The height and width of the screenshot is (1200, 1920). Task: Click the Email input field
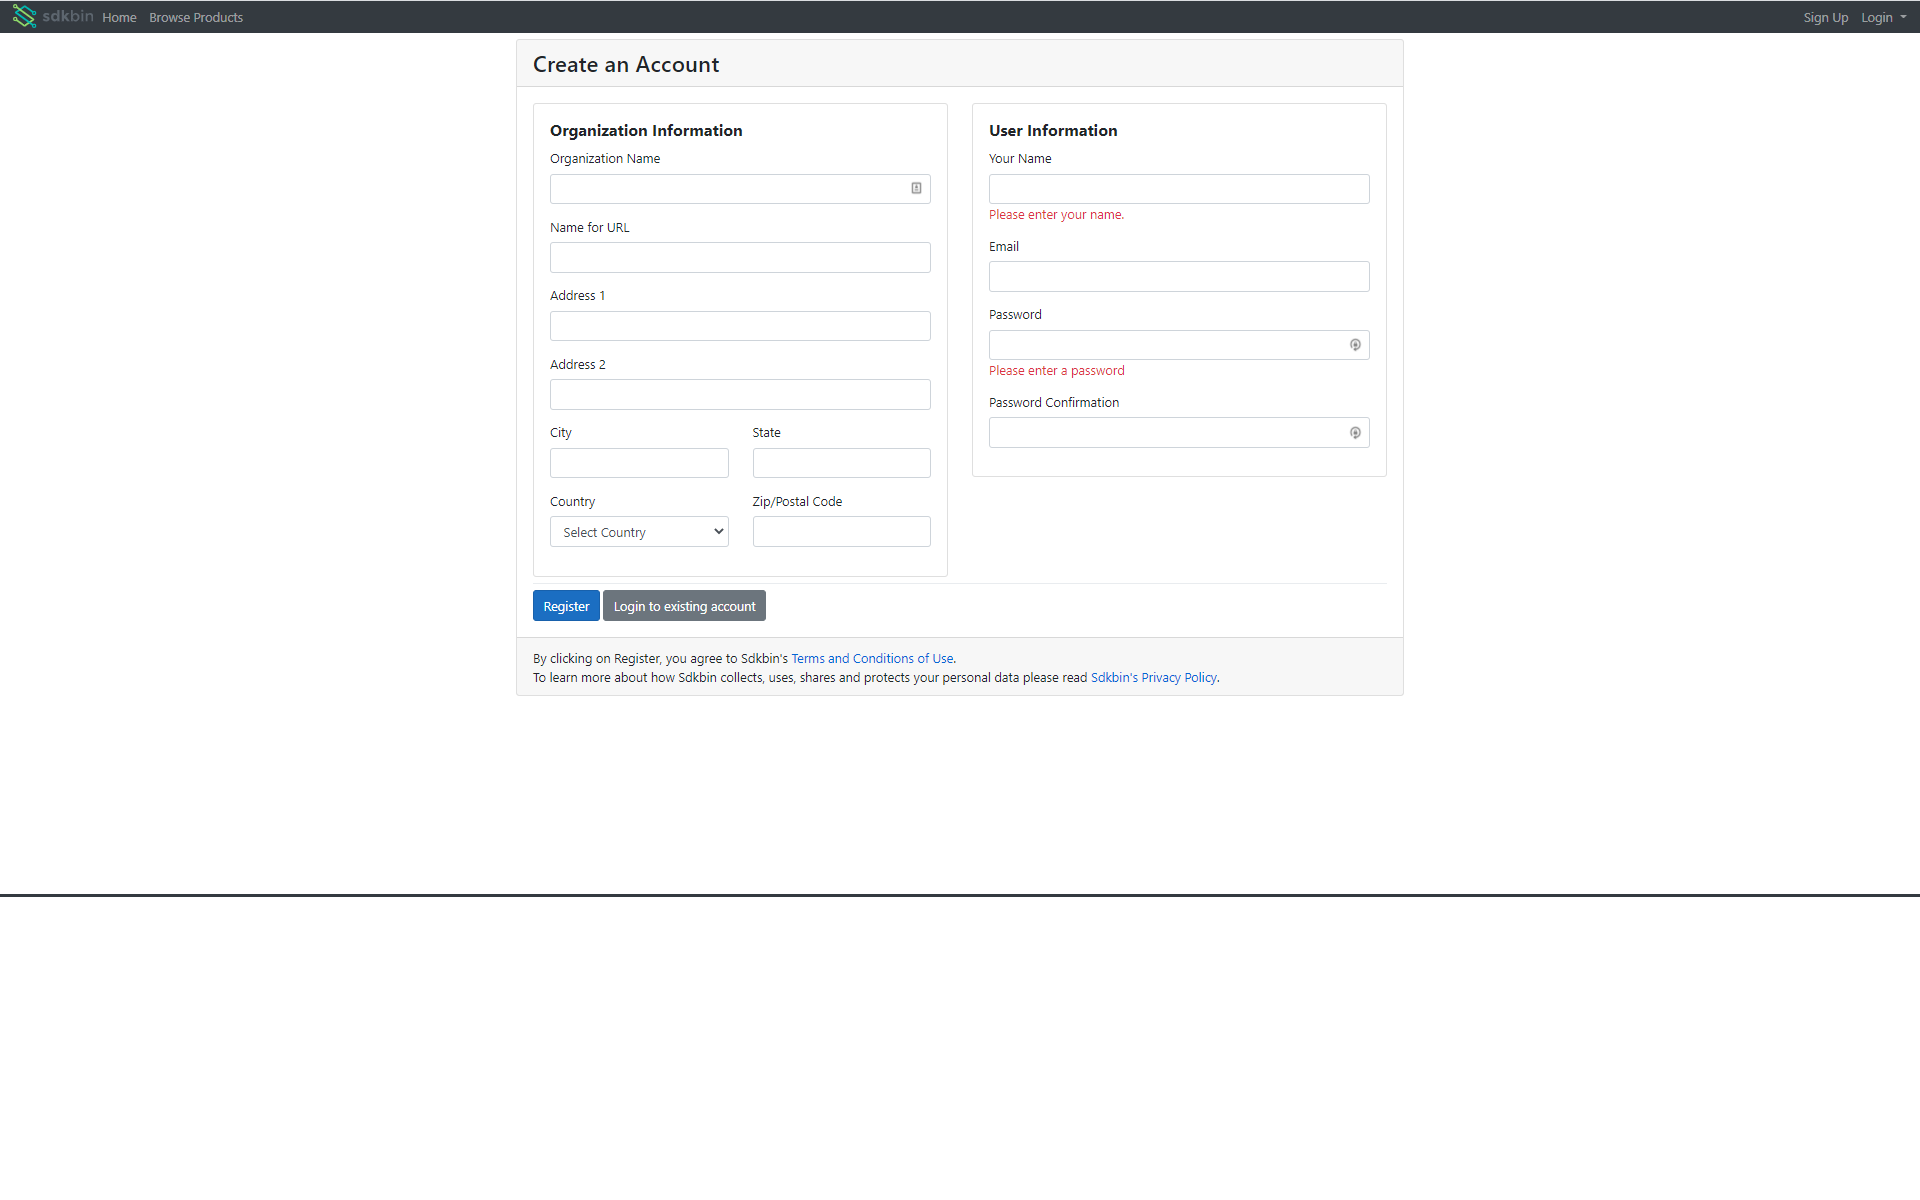click(1178, 276)
